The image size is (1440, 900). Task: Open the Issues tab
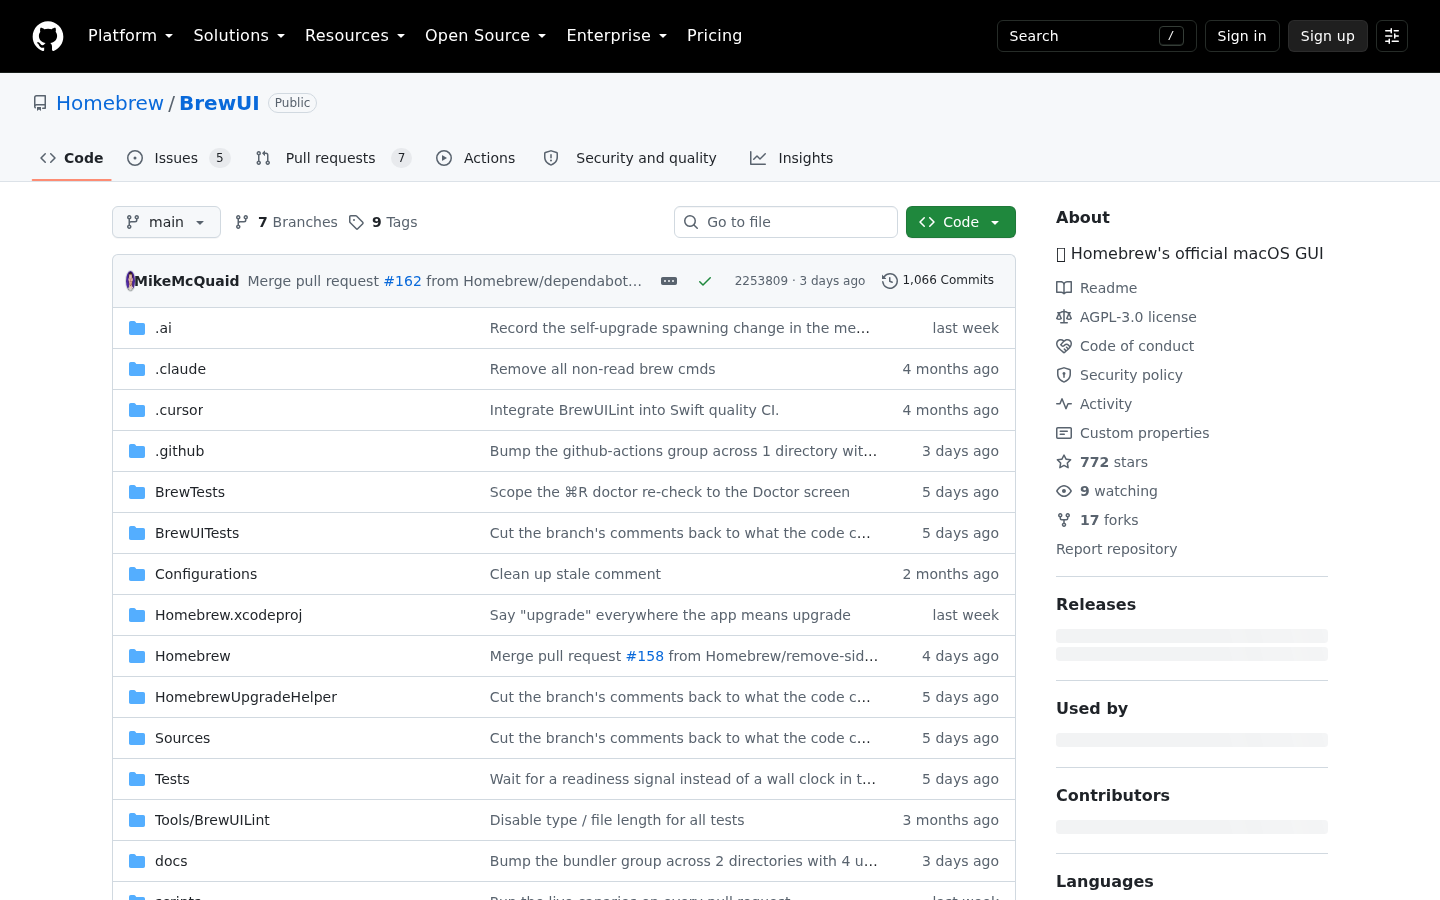tap(179, 158)
